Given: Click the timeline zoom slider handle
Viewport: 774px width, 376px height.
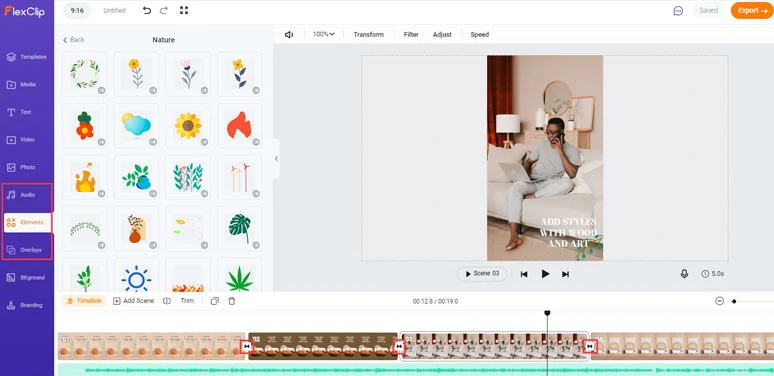Looking at the screenshot, I should pyautogui.click(x=734, y=301).
